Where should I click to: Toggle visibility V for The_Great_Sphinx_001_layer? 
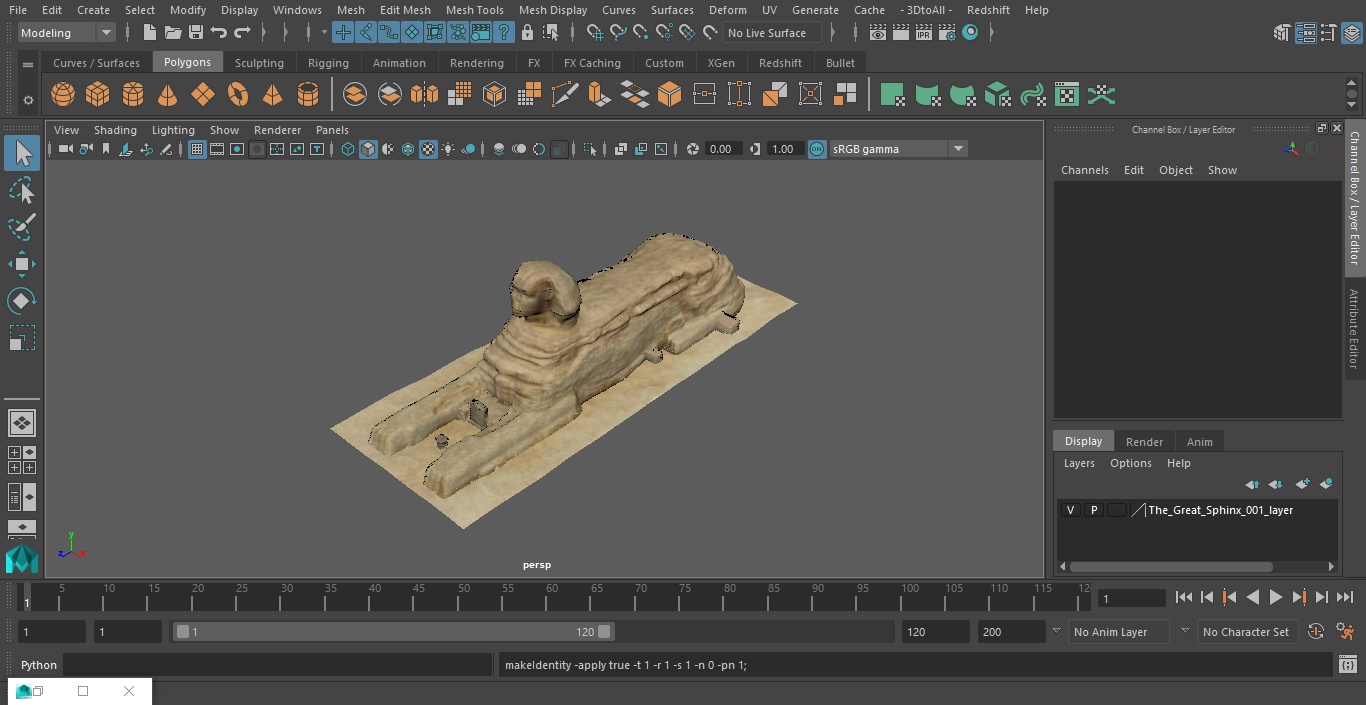tap(1071, 510)
